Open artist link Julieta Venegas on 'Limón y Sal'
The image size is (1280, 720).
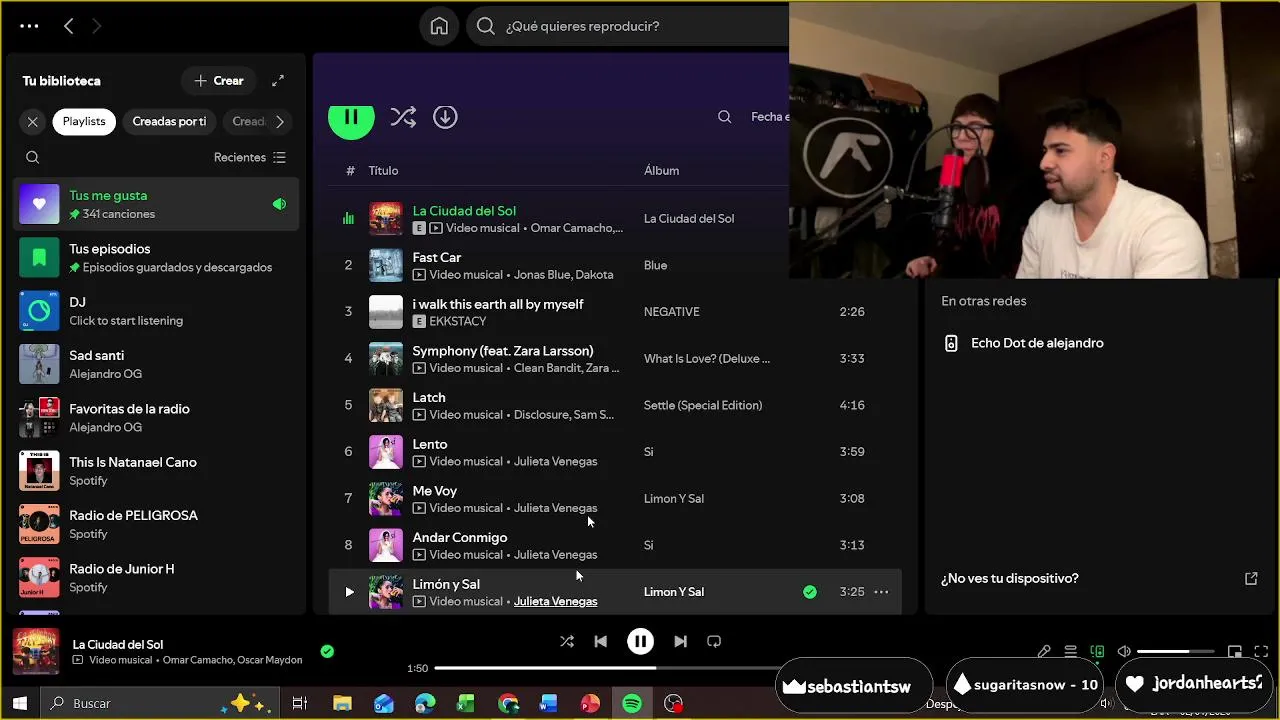point(555,601)
